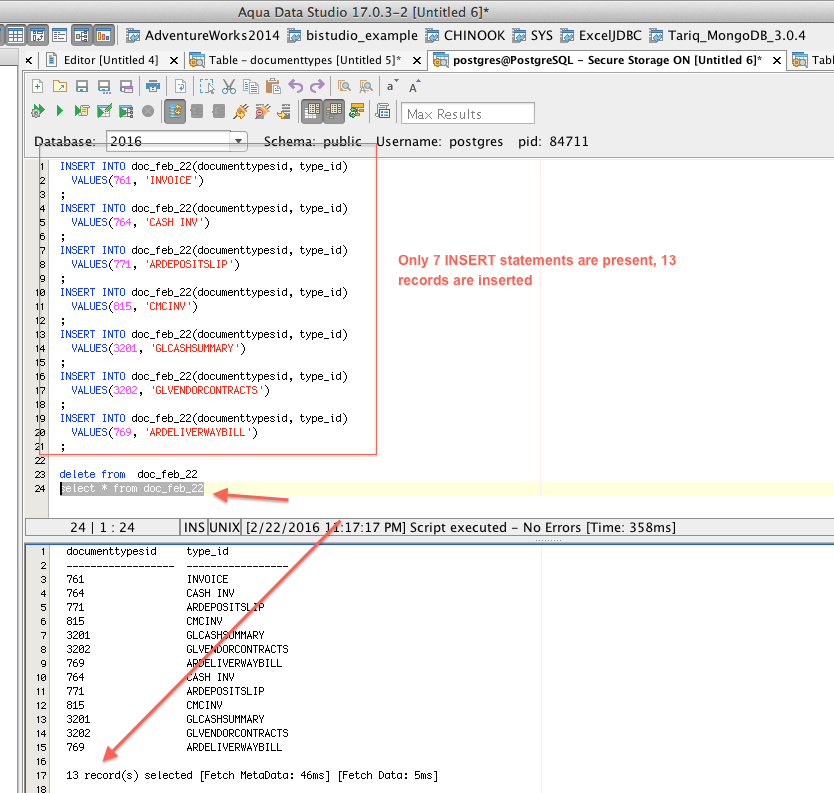This screenshot has height=793, width=834.
Task: Open the bistudio_example server shortcut
Action: pyautogui.click(x=352, y=36)
